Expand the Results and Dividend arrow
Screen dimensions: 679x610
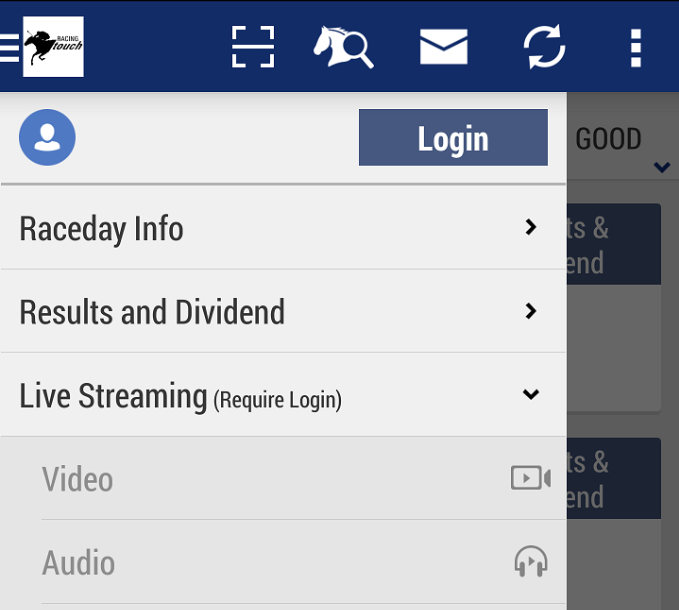531,311
